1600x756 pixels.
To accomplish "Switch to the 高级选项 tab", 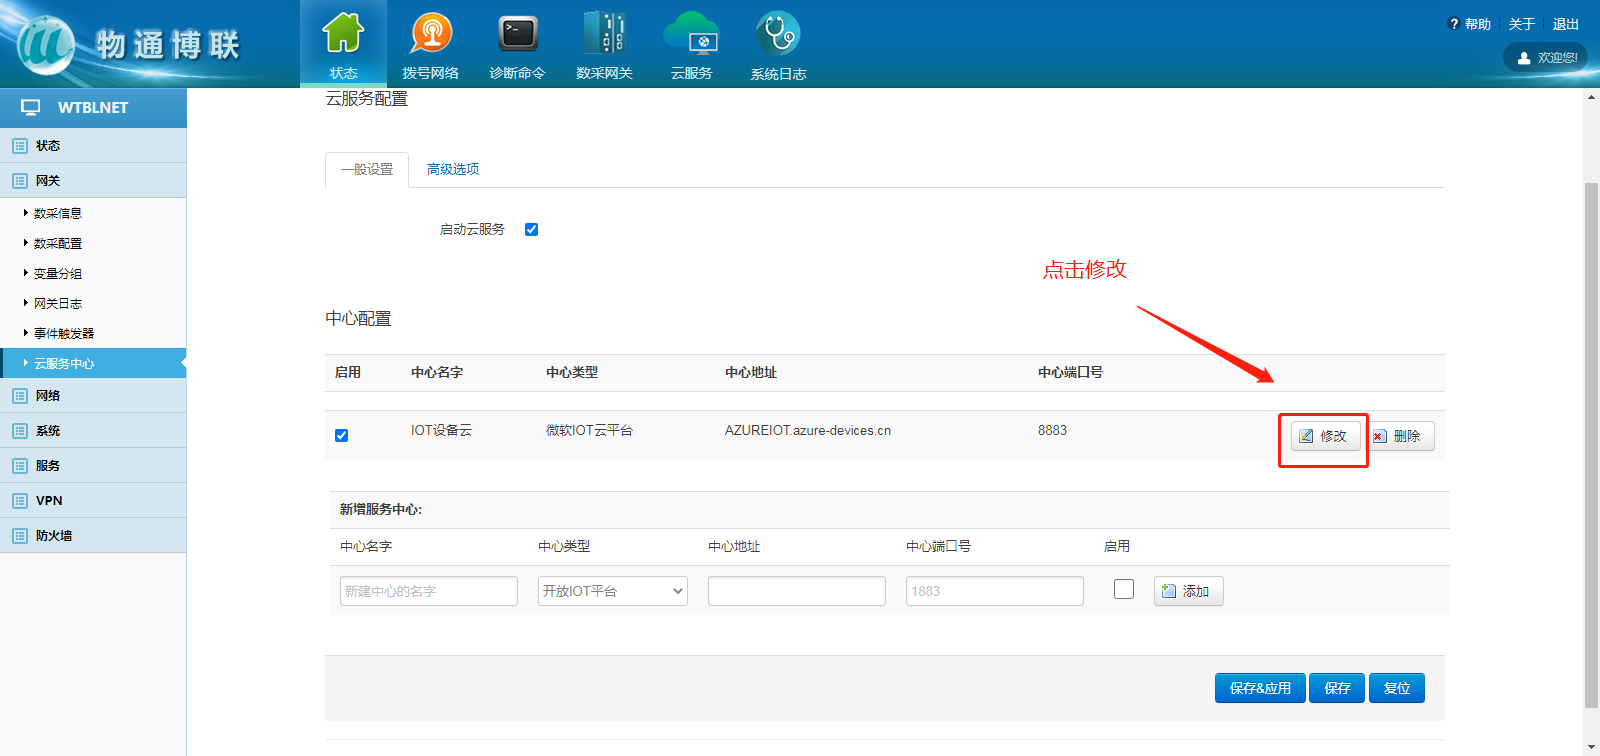I will point(453,170).
